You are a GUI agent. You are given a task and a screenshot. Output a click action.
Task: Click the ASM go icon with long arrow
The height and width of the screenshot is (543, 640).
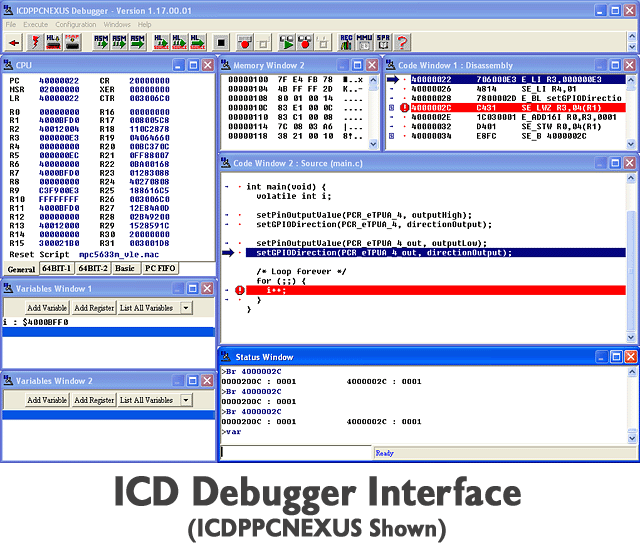click(x=138, y=42)
